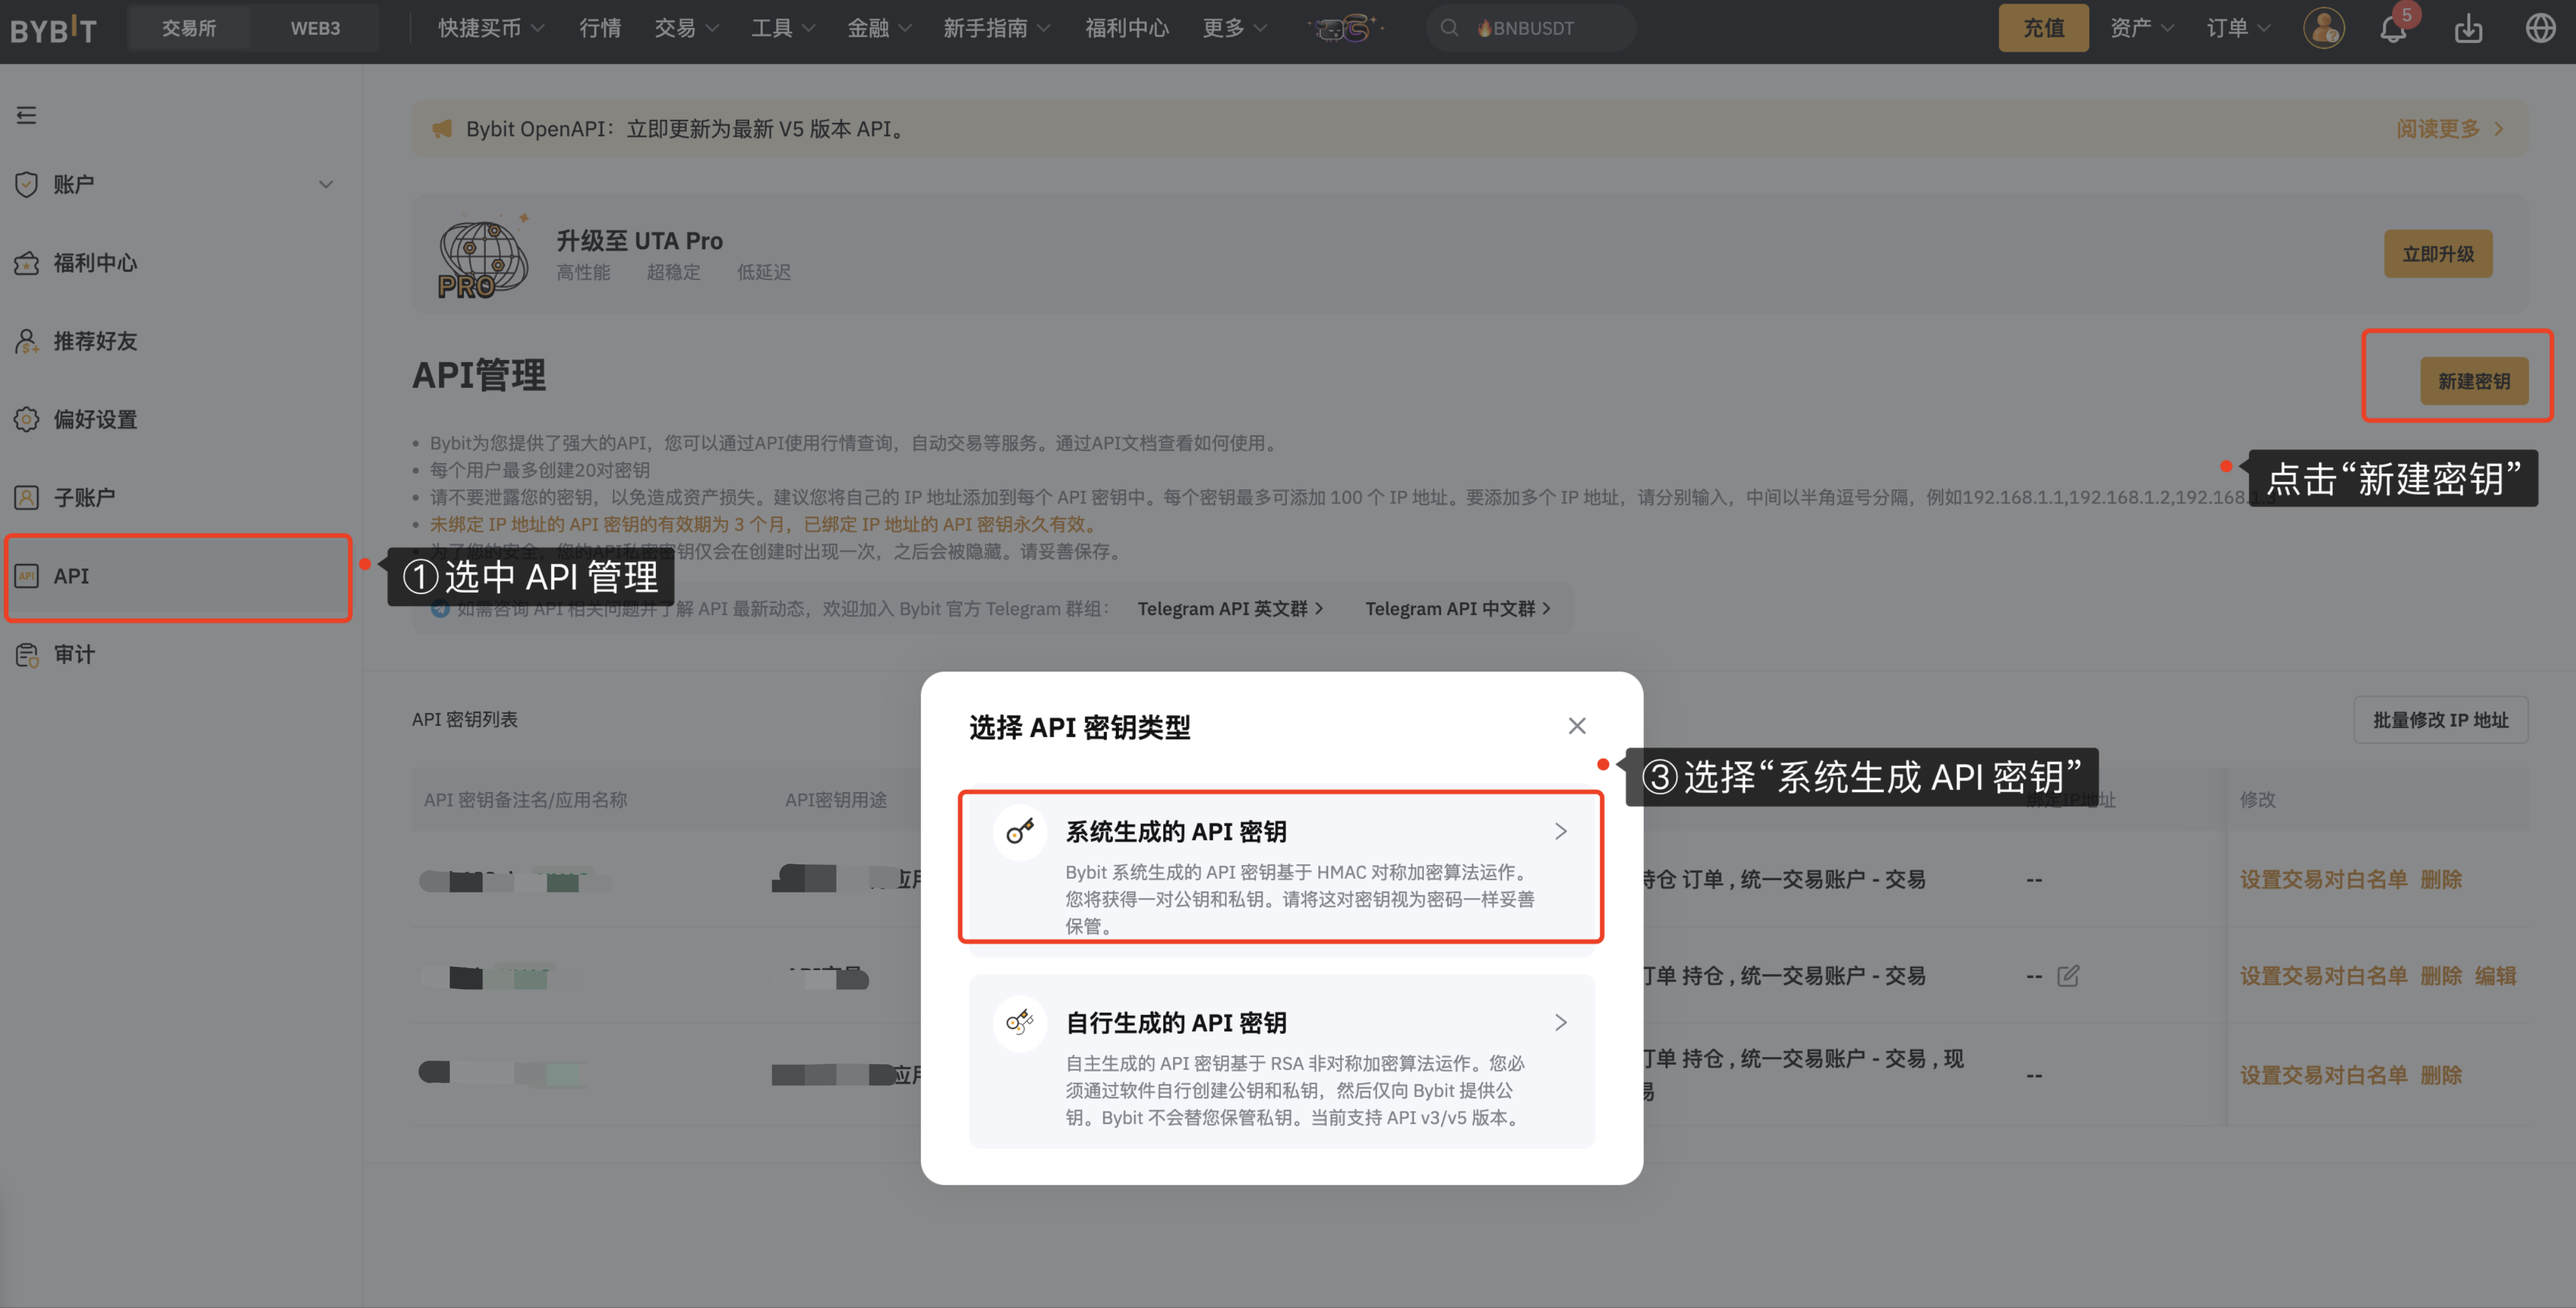Click the BNBUSDT search field
This screenshot has height=1308, width=2576.
(x=1531, y=28)
